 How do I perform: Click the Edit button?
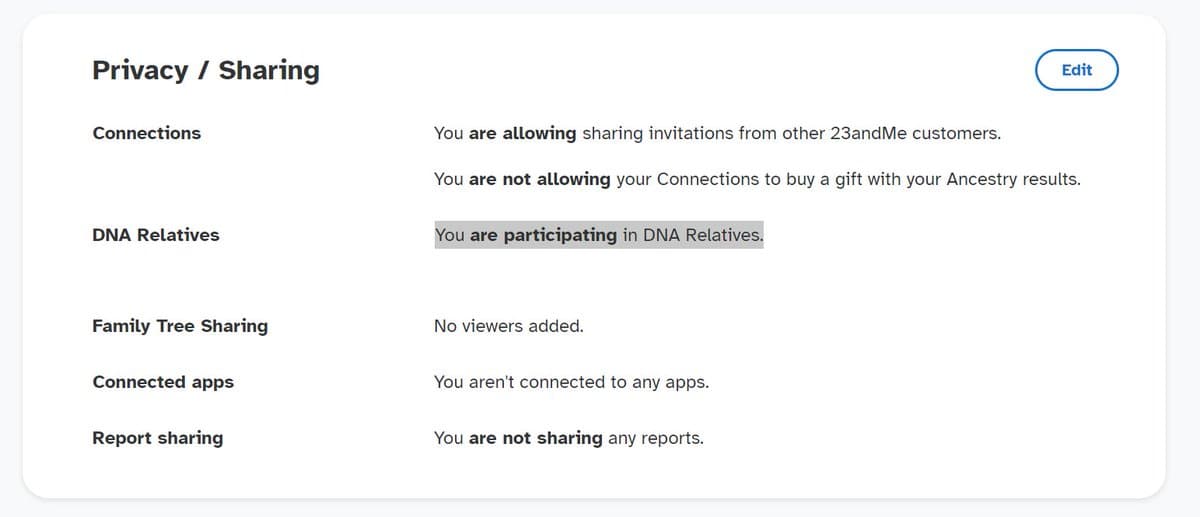tap(1076, 70)
